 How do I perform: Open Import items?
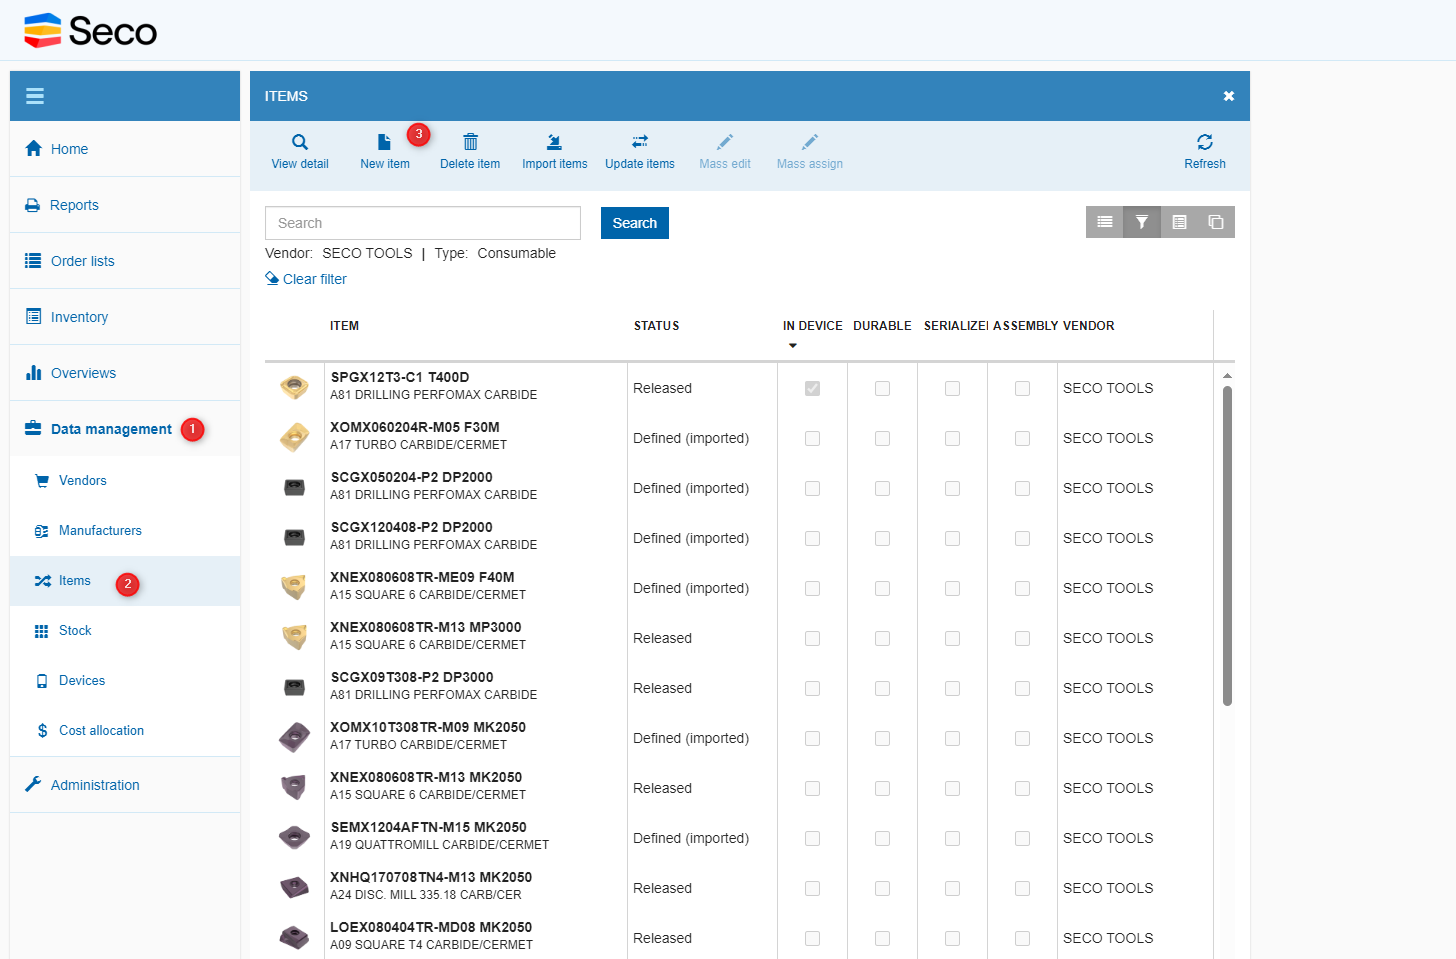pyautogui.click(x=555, y=151)
